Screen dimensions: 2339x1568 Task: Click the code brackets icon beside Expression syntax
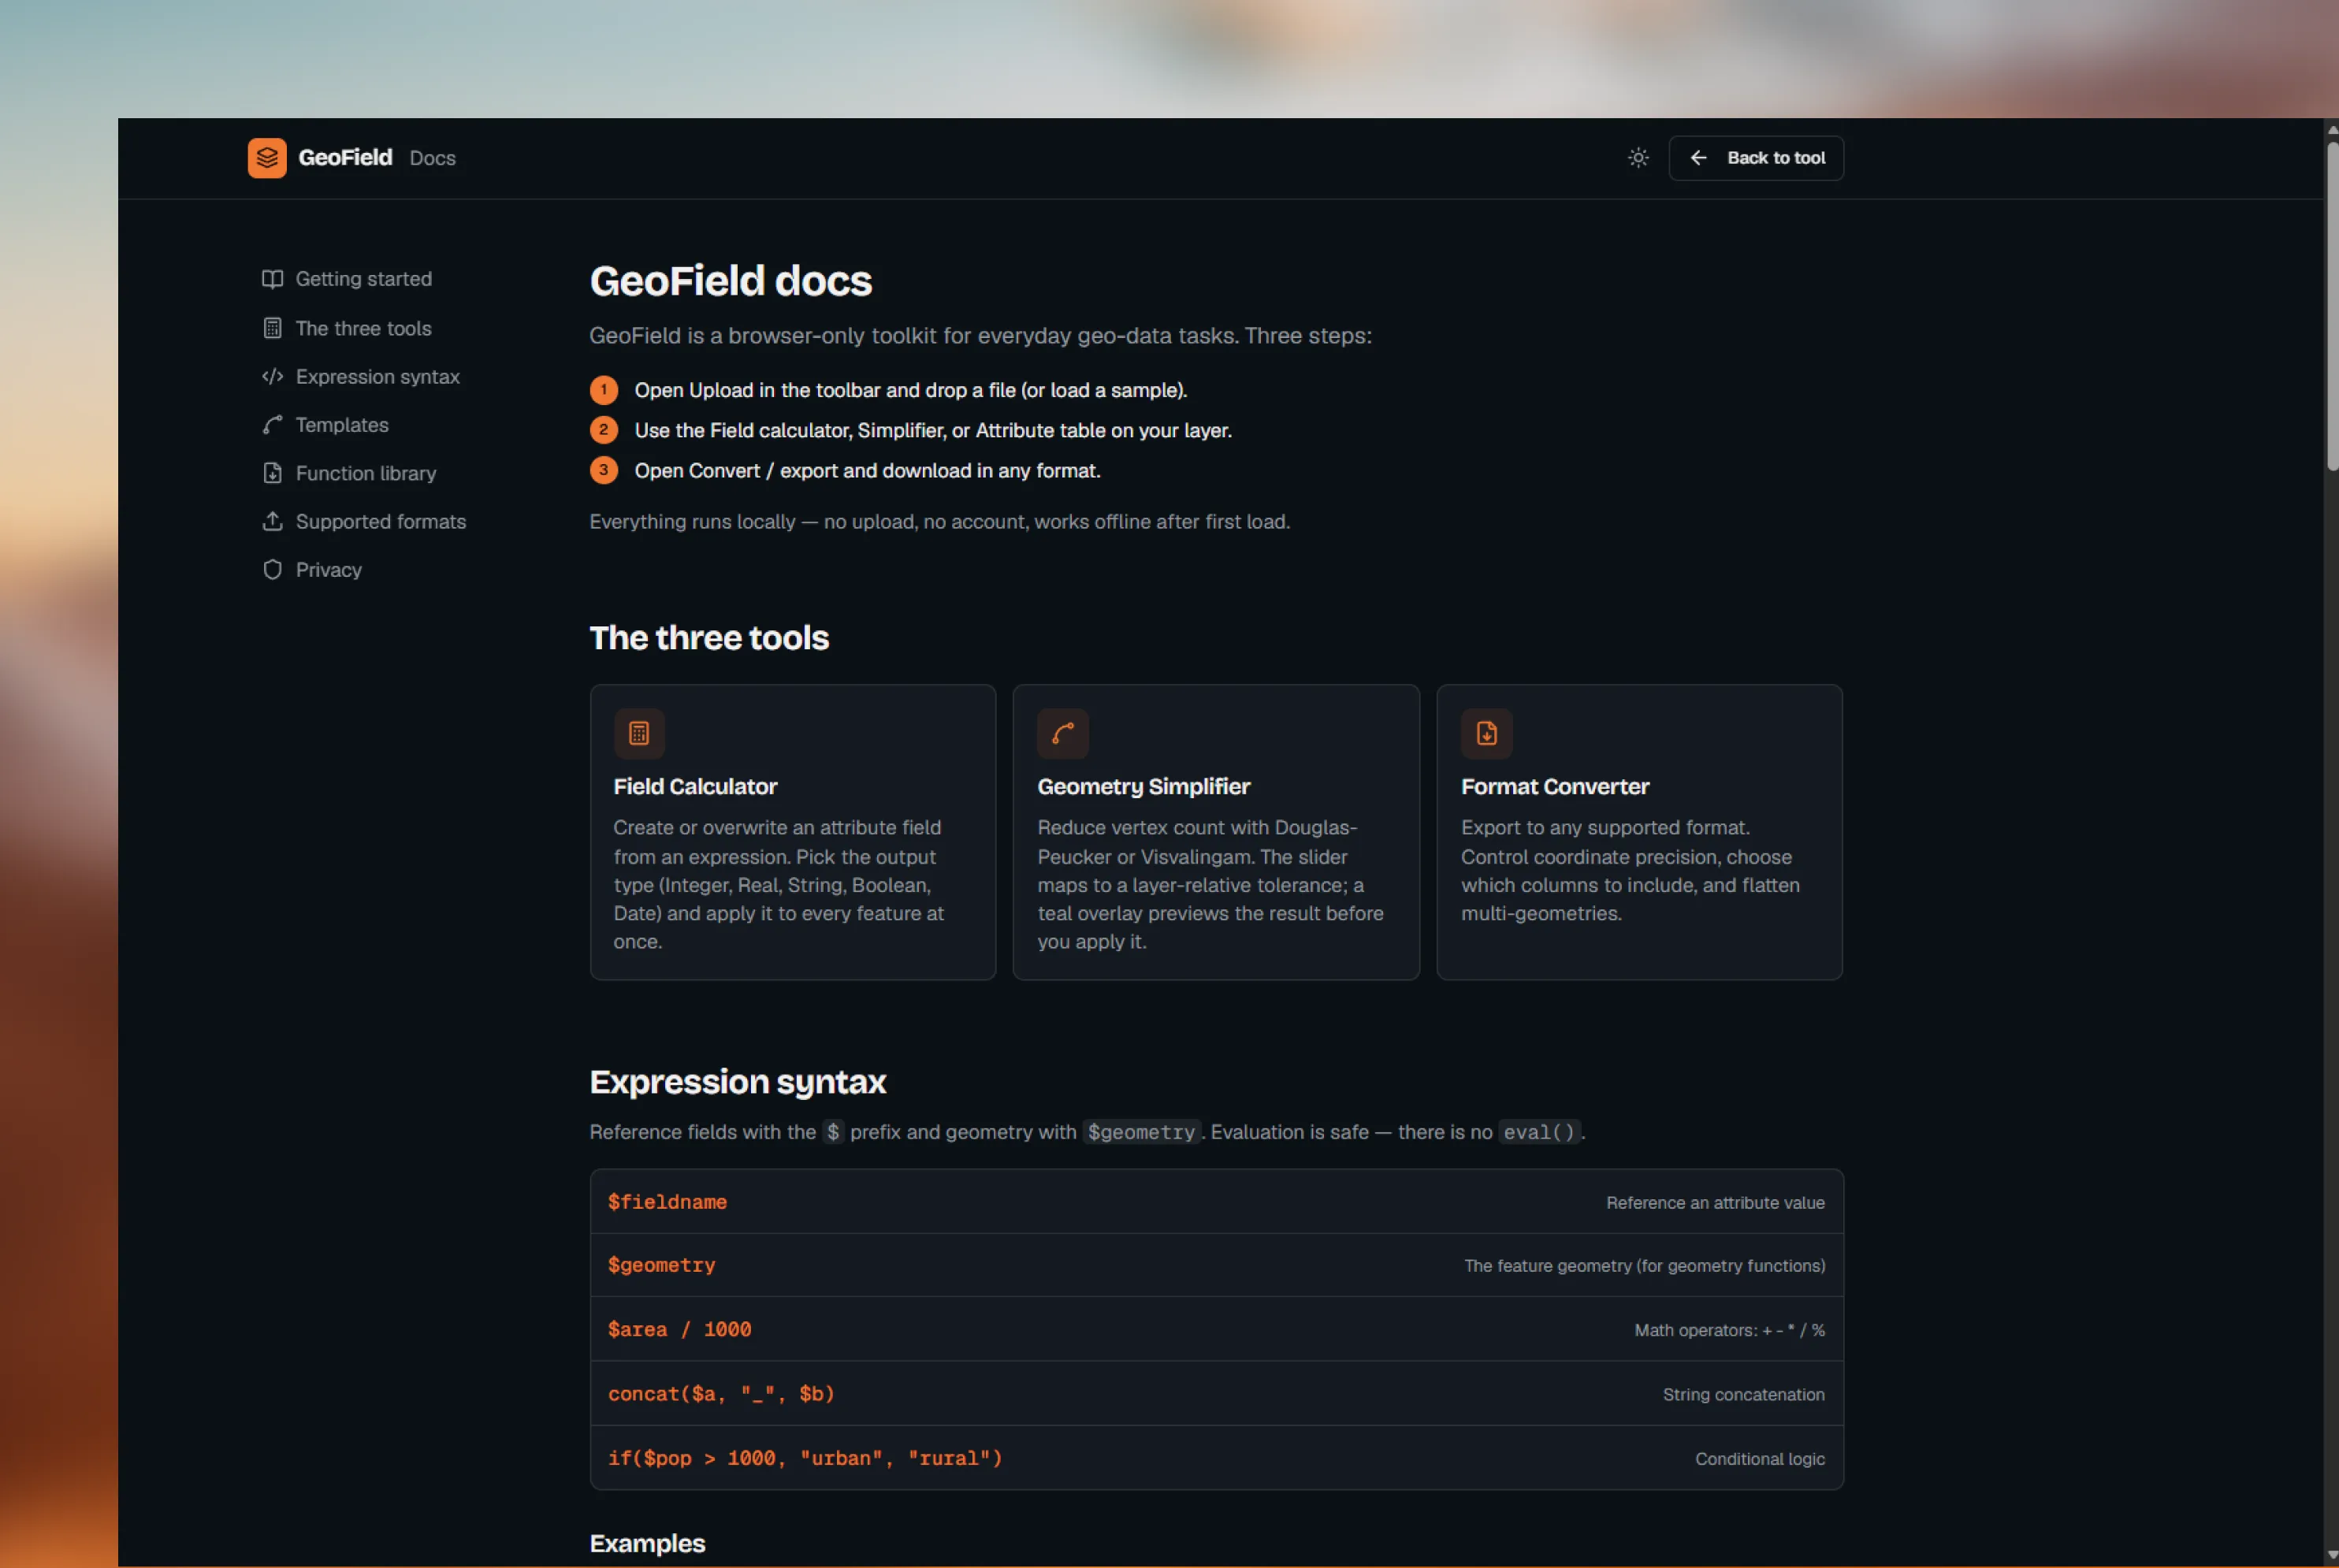[x=272, y=377]
